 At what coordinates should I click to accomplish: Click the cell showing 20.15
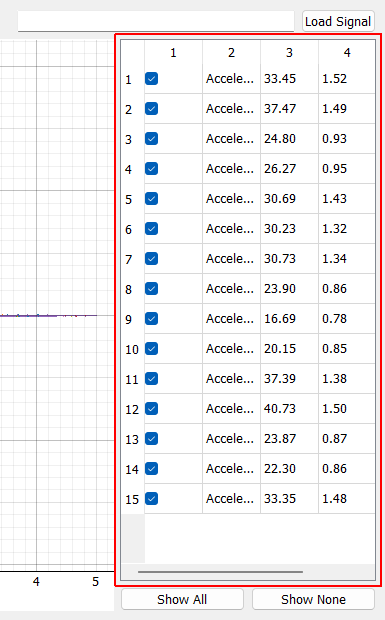pos(289,349)
